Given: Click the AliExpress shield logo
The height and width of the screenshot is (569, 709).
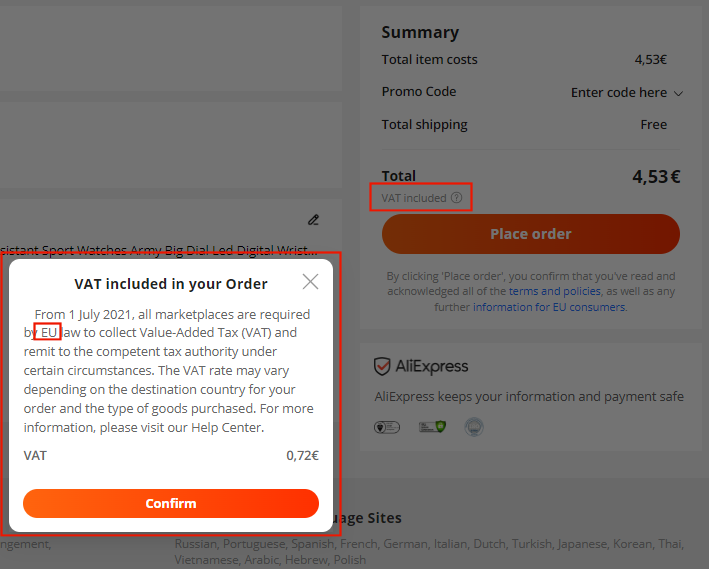Looking at the screenshot, I should (381, 366).
